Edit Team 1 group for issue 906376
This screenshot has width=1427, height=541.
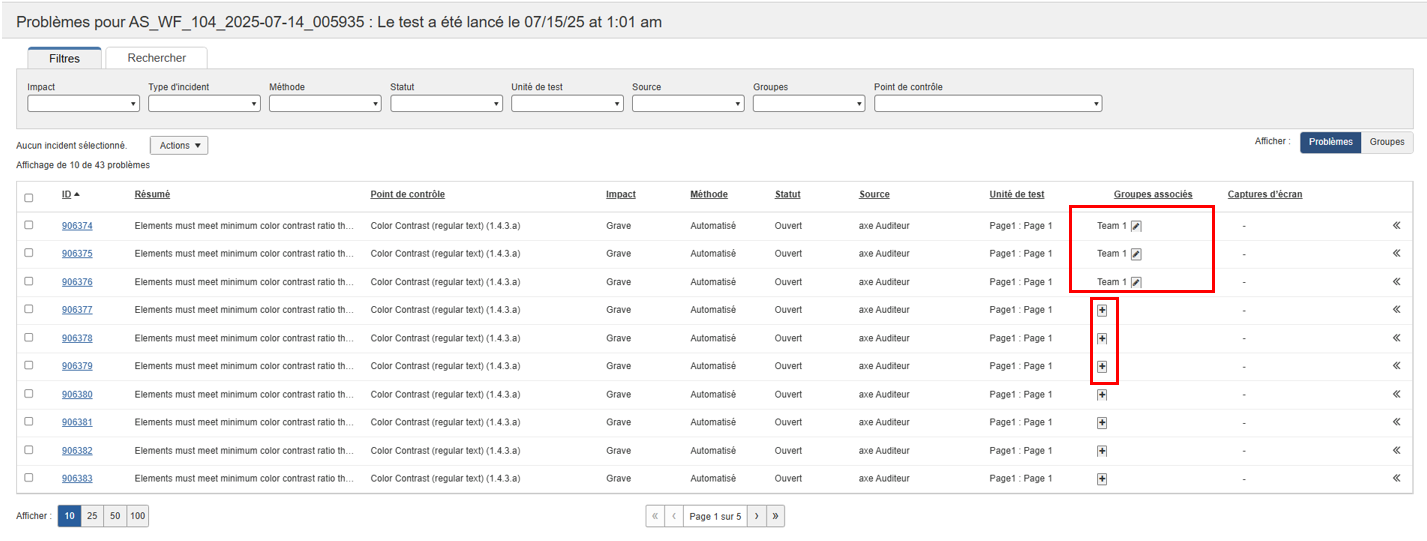pos(1136,282)
